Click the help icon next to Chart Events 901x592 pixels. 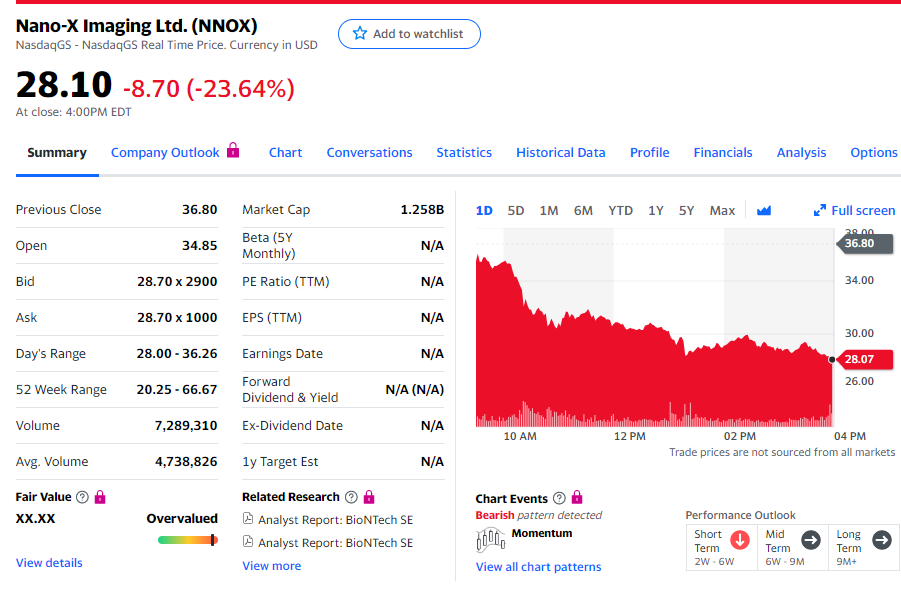(x=559, y=498)
